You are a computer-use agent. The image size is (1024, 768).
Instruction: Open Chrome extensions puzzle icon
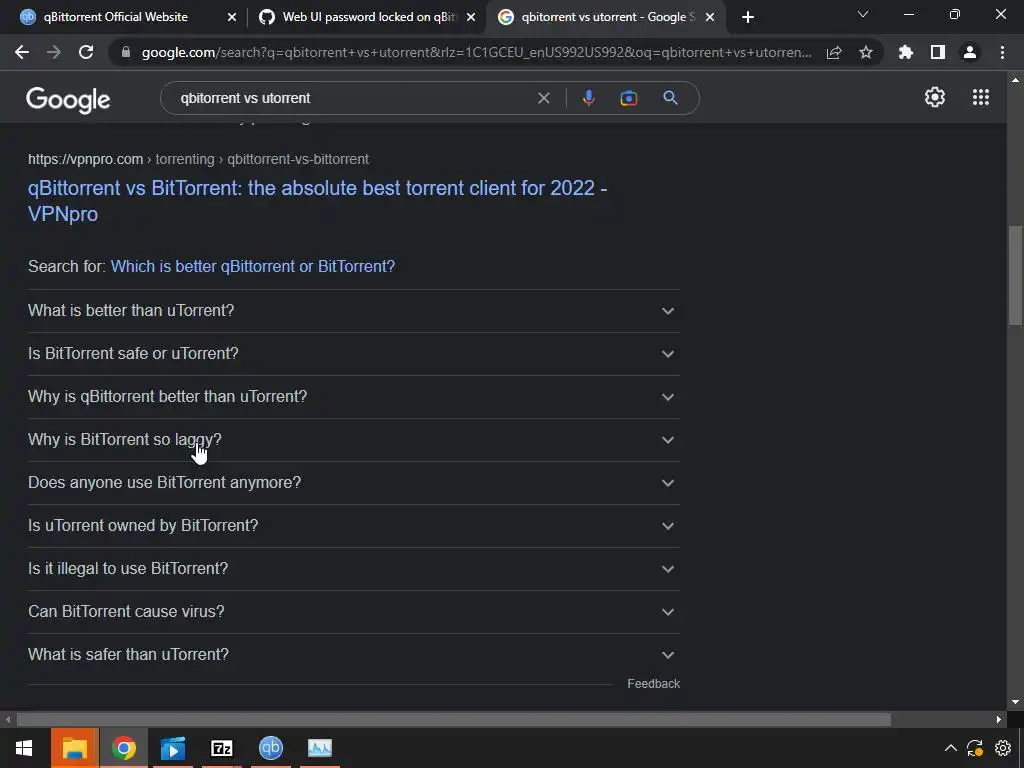click(x=906, y=52)
